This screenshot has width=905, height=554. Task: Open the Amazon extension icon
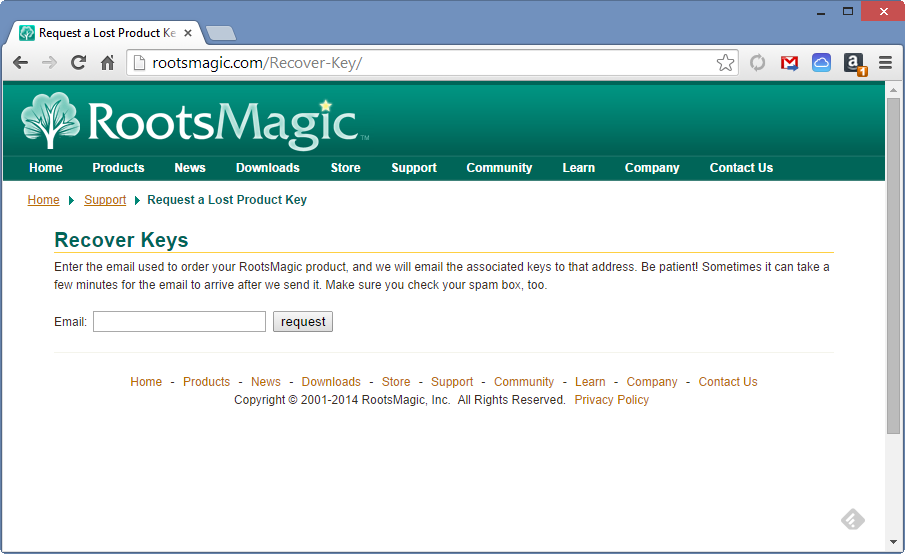854,63
